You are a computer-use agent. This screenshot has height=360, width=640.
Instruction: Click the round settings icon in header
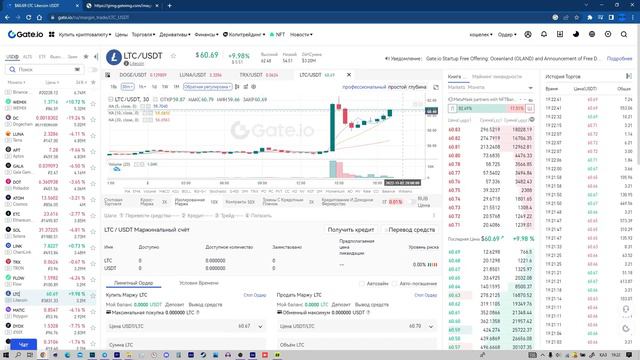click(x=608, y=35)
